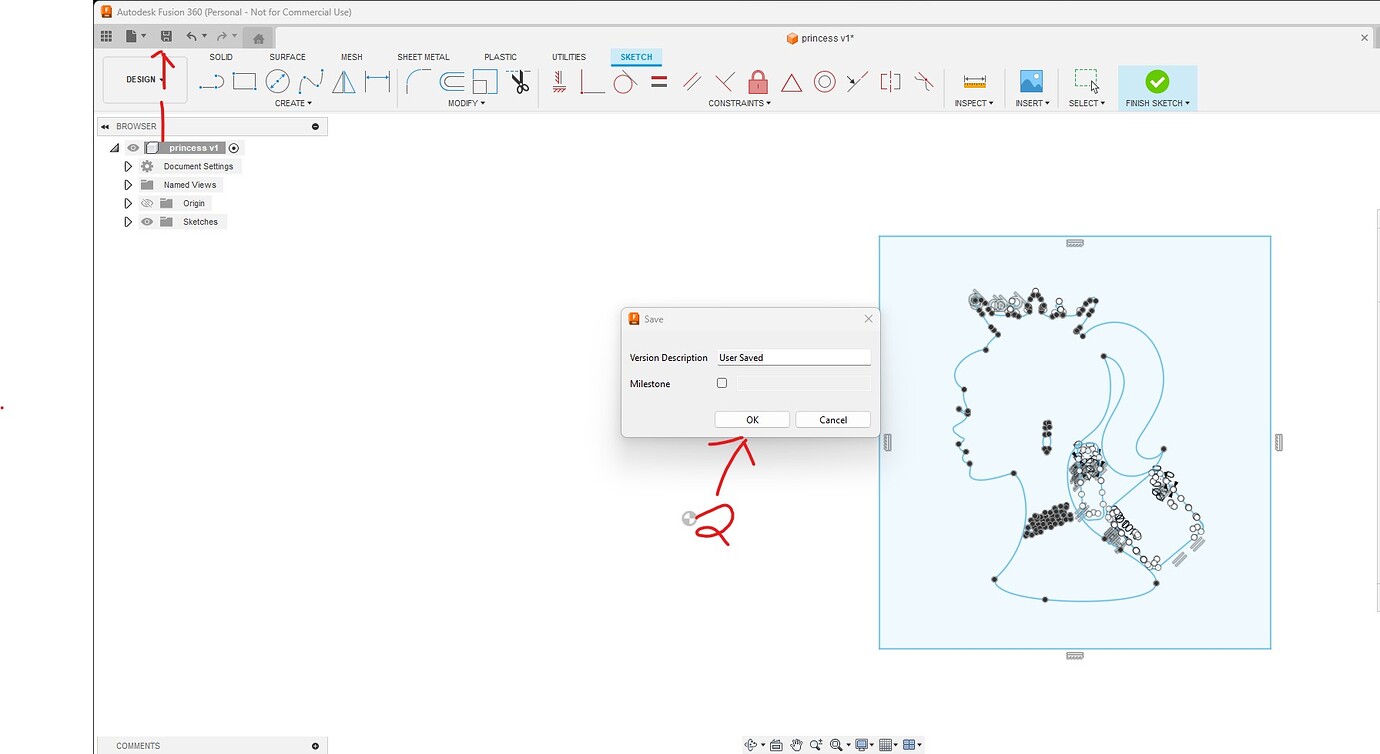Enable the Milestone checkbox in Save dialog
Viewport: 1380px width, 754px height.
click(722, 383)
